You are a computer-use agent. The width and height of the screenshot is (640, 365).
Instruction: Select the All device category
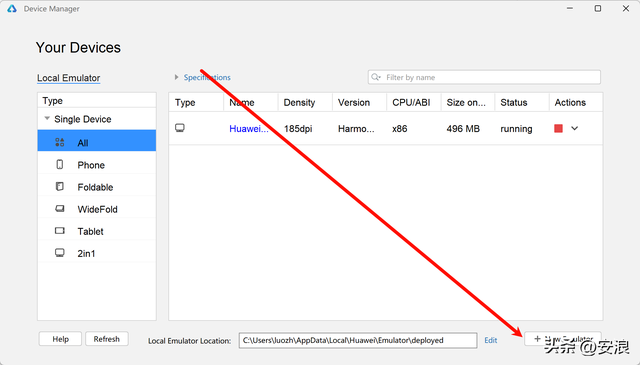pyautogui.click(x=97, y=141)
